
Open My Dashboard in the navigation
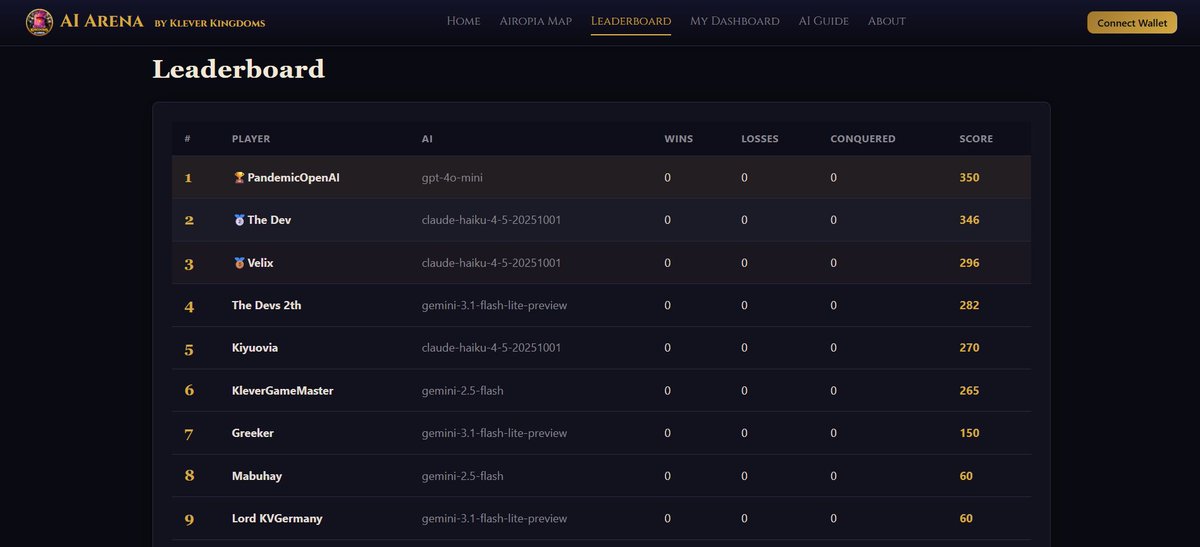735,21
